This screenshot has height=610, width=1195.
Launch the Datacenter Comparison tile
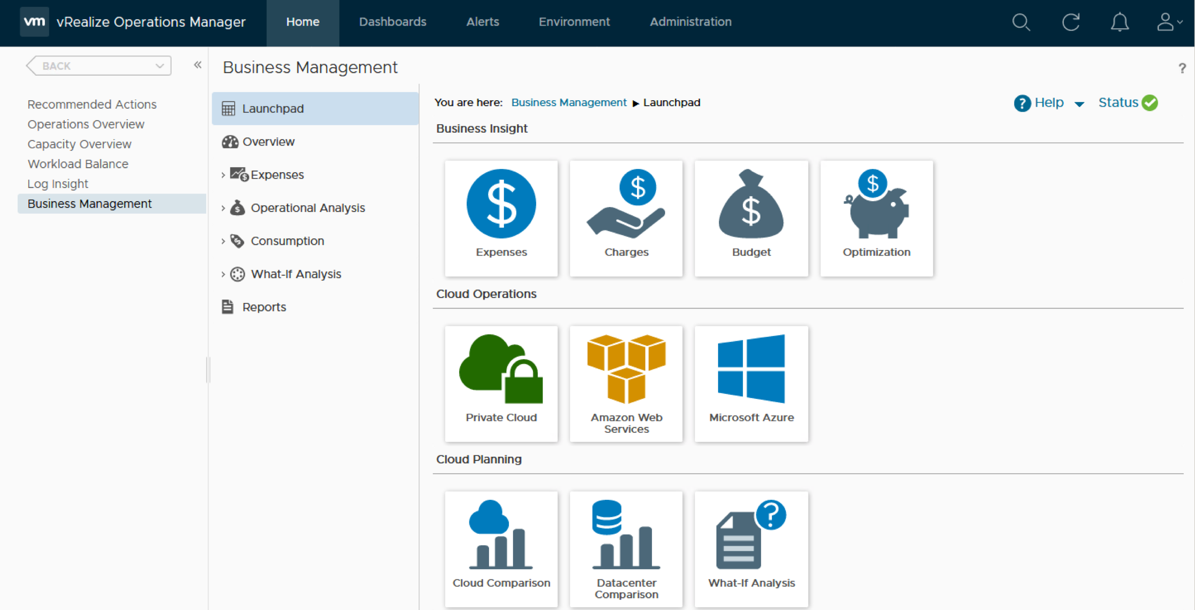pos(626,549)
